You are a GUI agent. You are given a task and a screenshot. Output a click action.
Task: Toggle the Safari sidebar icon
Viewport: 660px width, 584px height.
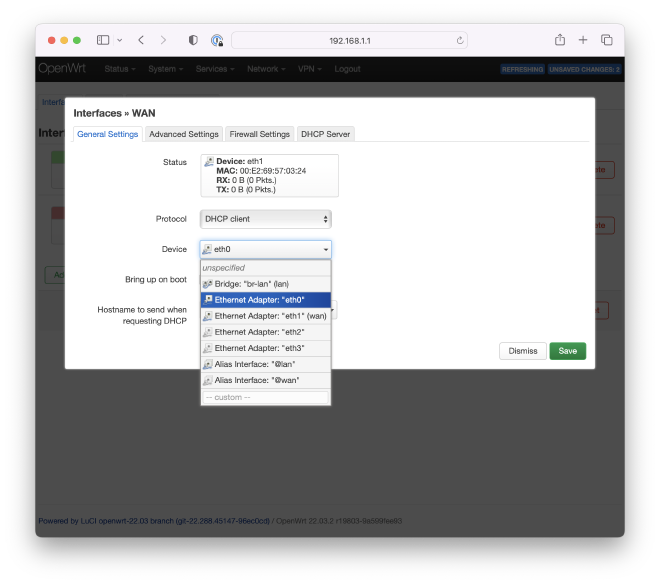tap(103, 40)
